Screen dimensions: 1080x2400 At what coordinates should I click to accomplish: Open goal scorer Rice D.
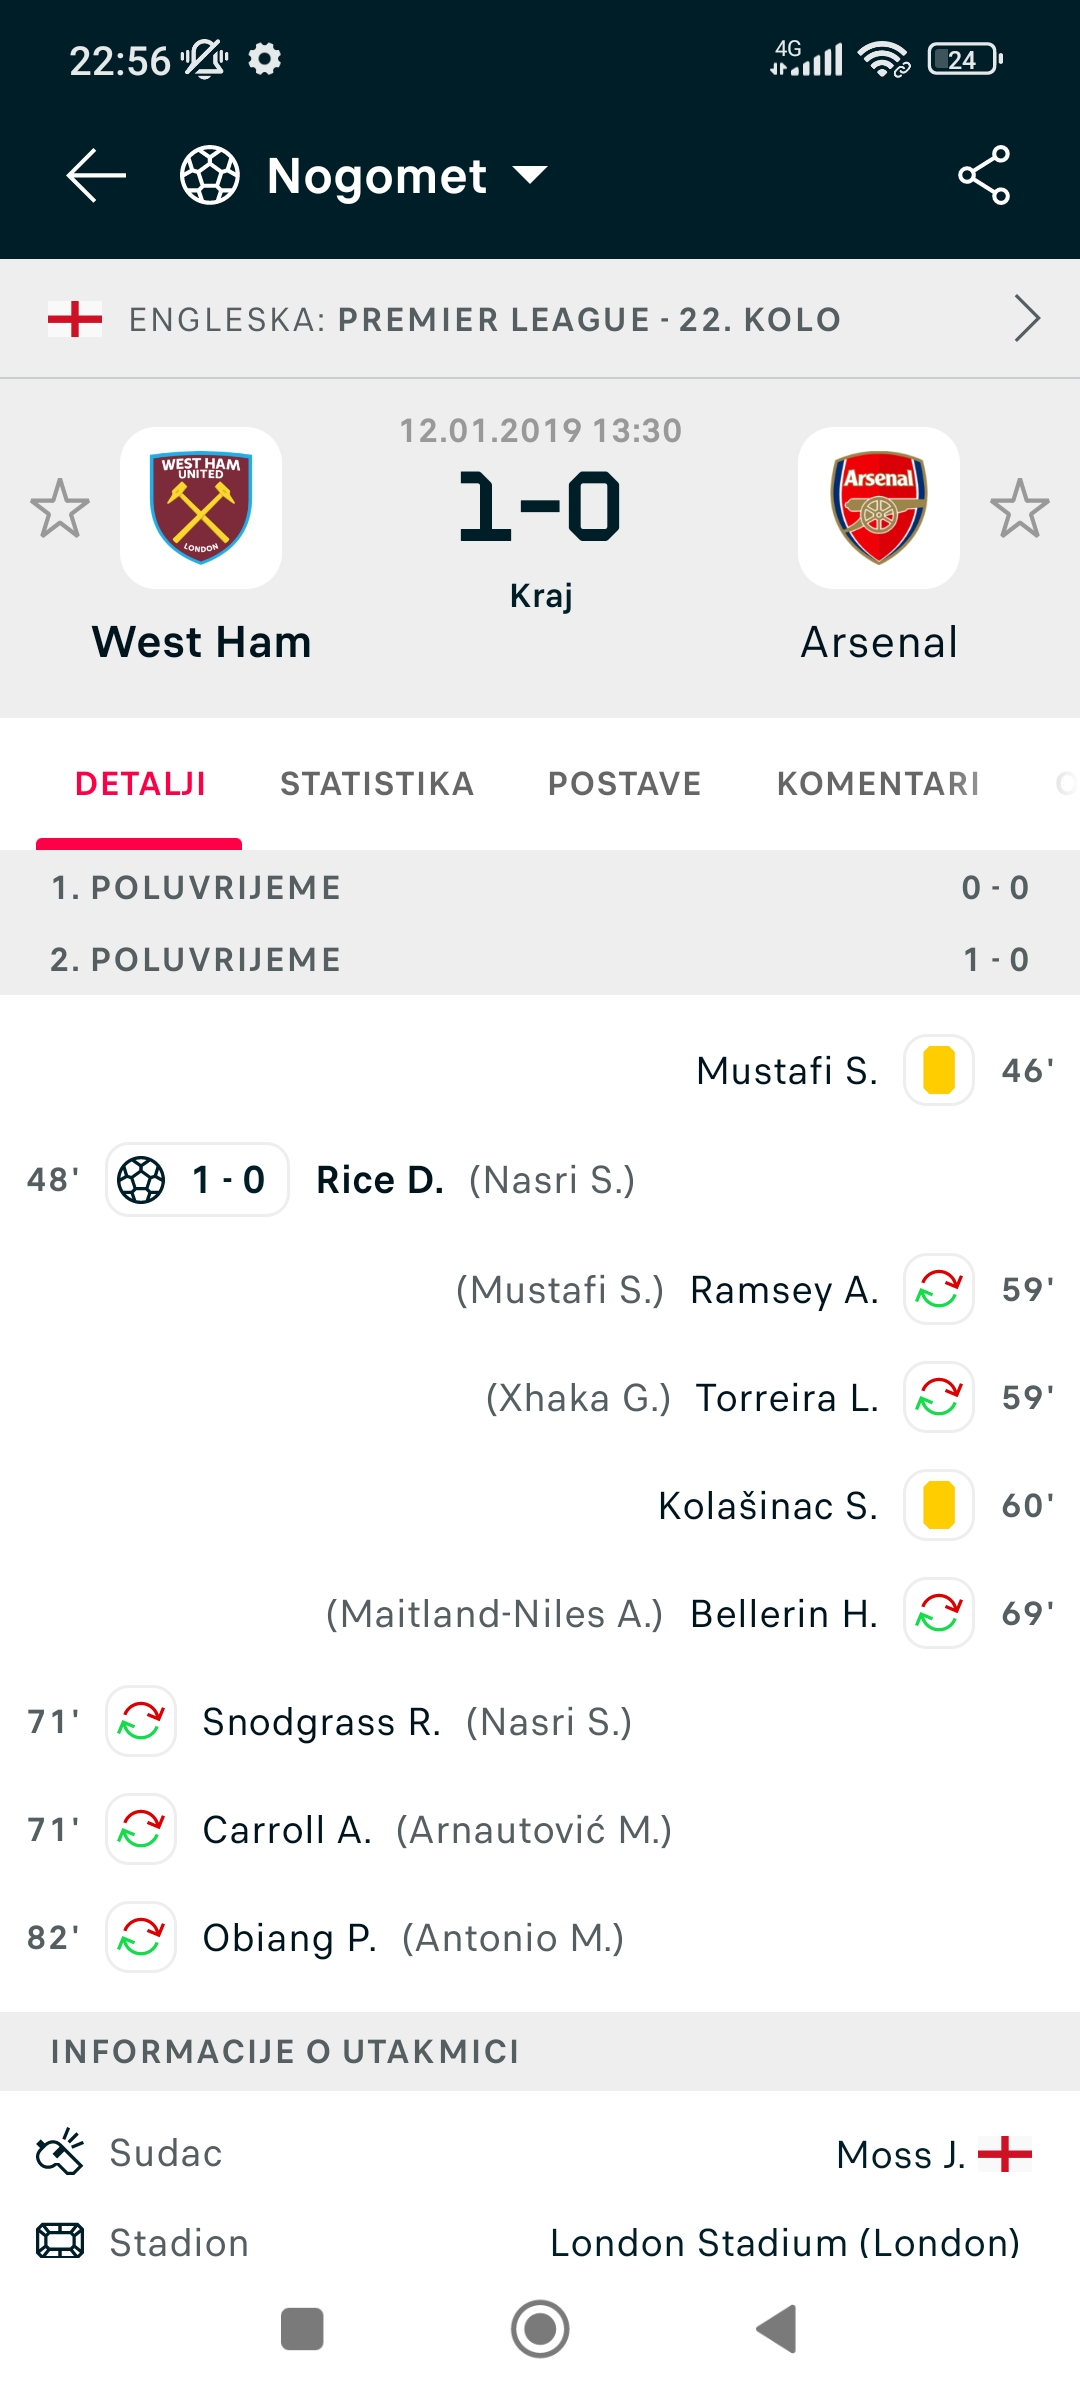coord(380,1180)
